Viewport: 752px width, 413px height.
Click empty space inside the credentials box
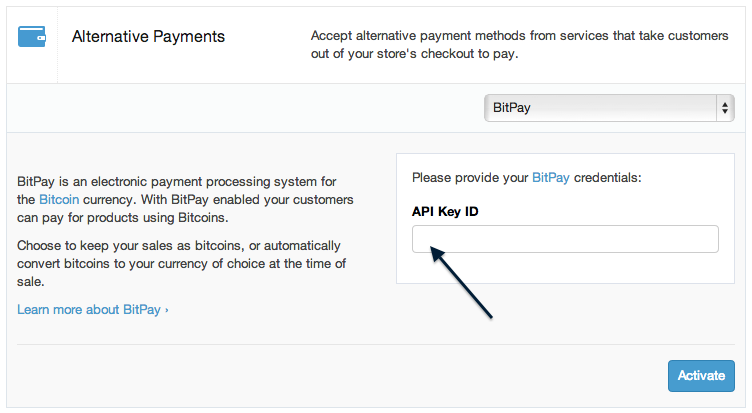coord(565,268)
